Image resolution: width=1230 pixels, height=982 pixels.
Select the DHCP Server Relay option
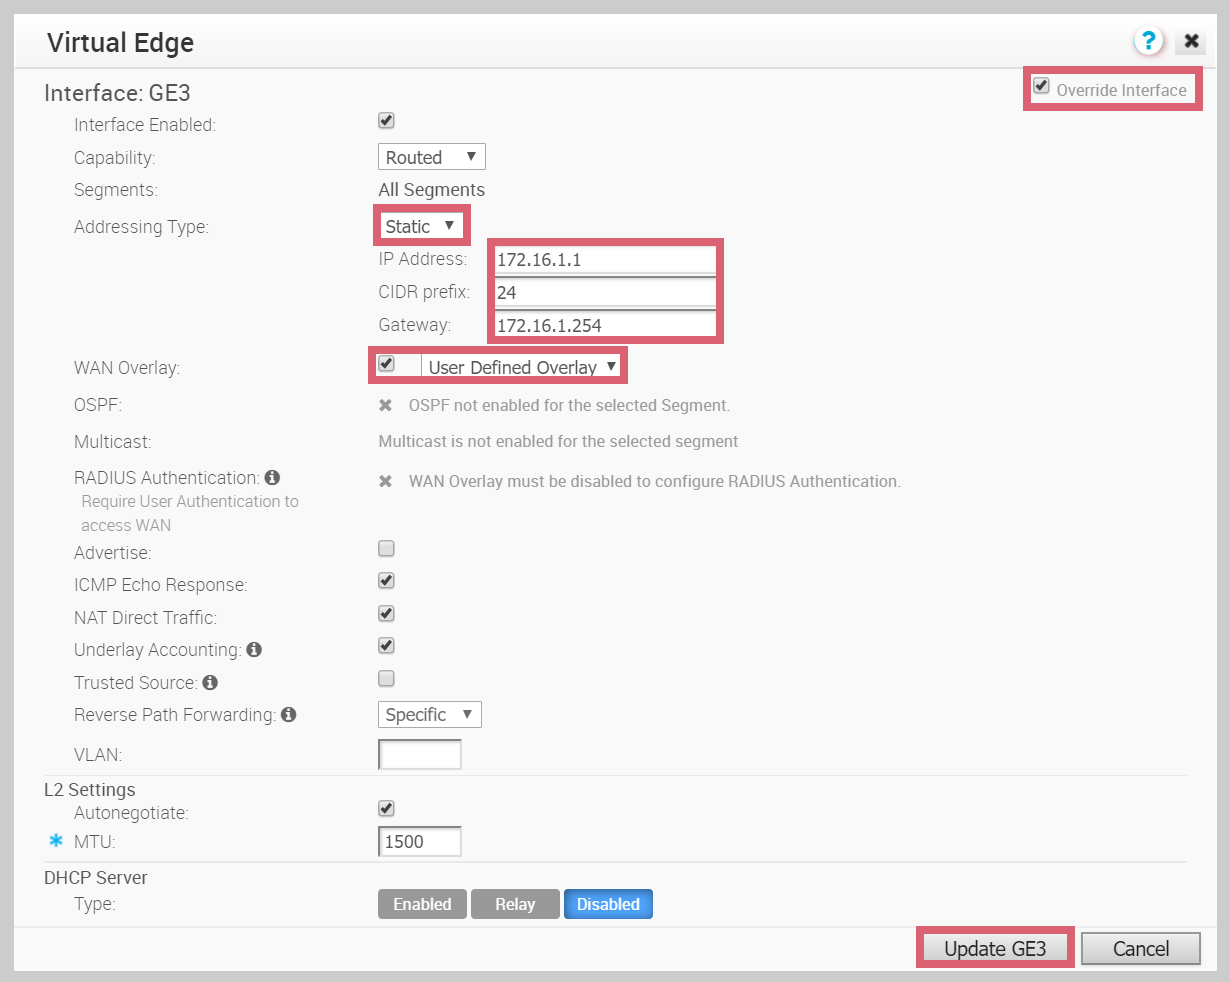click(515, 904)
